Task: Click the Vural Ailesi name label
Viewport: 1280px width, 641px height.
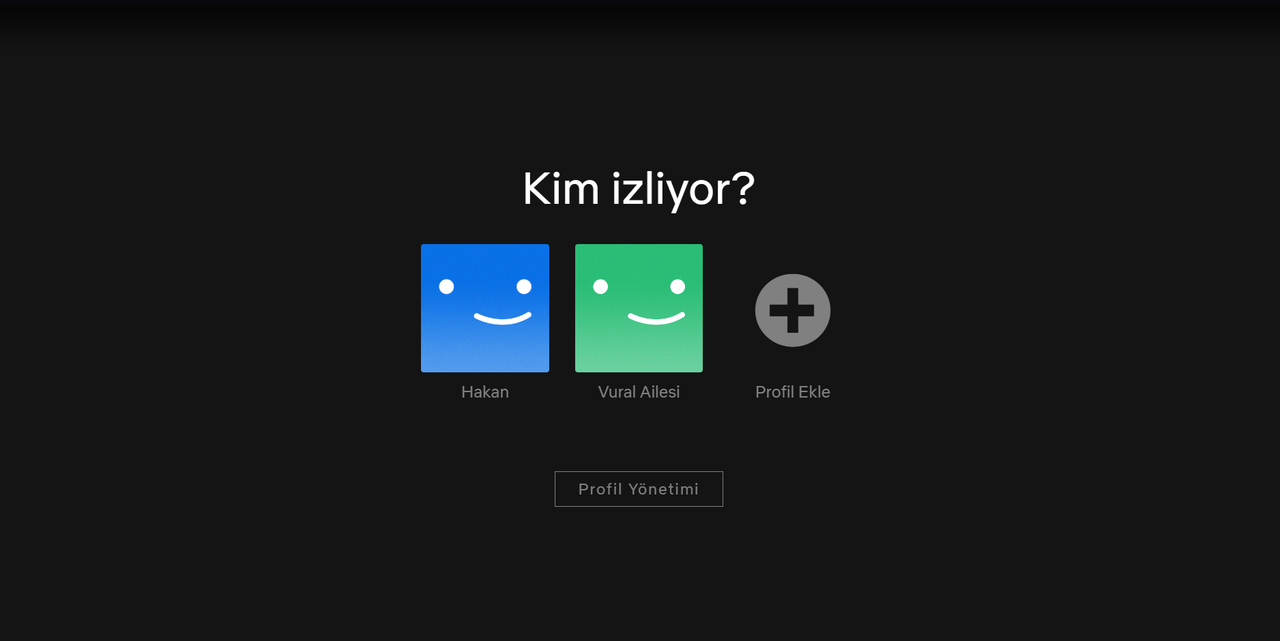Action: (x=639, y=392)
